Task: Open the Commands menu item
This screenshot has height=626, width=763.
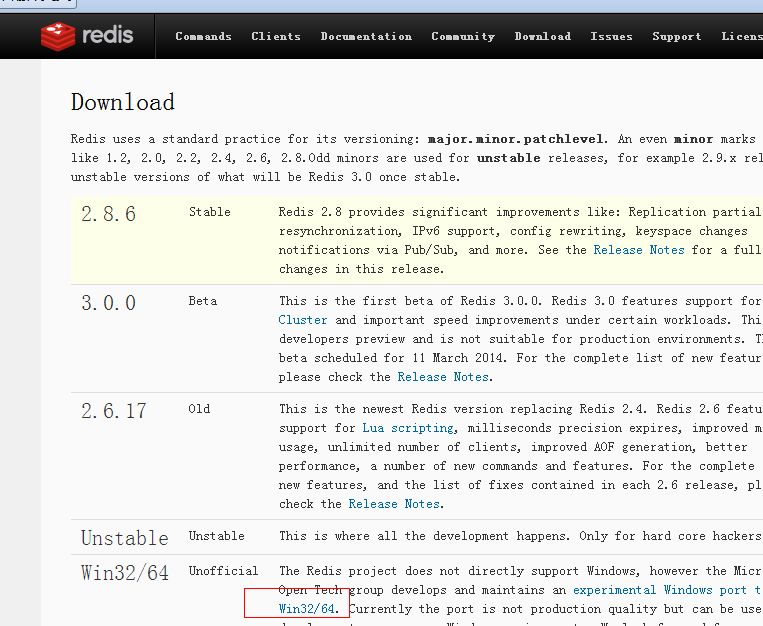Action: tap(203, 36)
